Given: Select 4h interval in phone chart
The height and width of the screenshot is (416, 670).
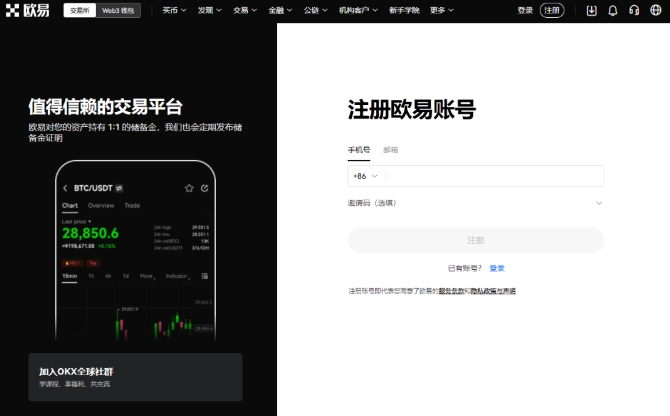Looking at the screenshot, I should point(108,276).
